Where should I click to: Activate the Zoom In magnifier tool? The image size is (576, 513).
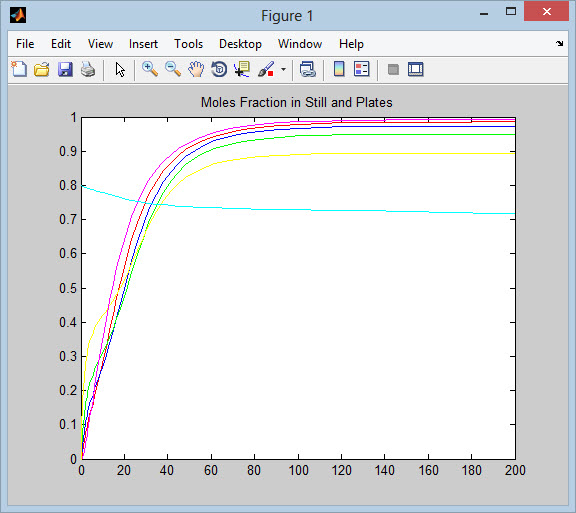pos(150,69)
